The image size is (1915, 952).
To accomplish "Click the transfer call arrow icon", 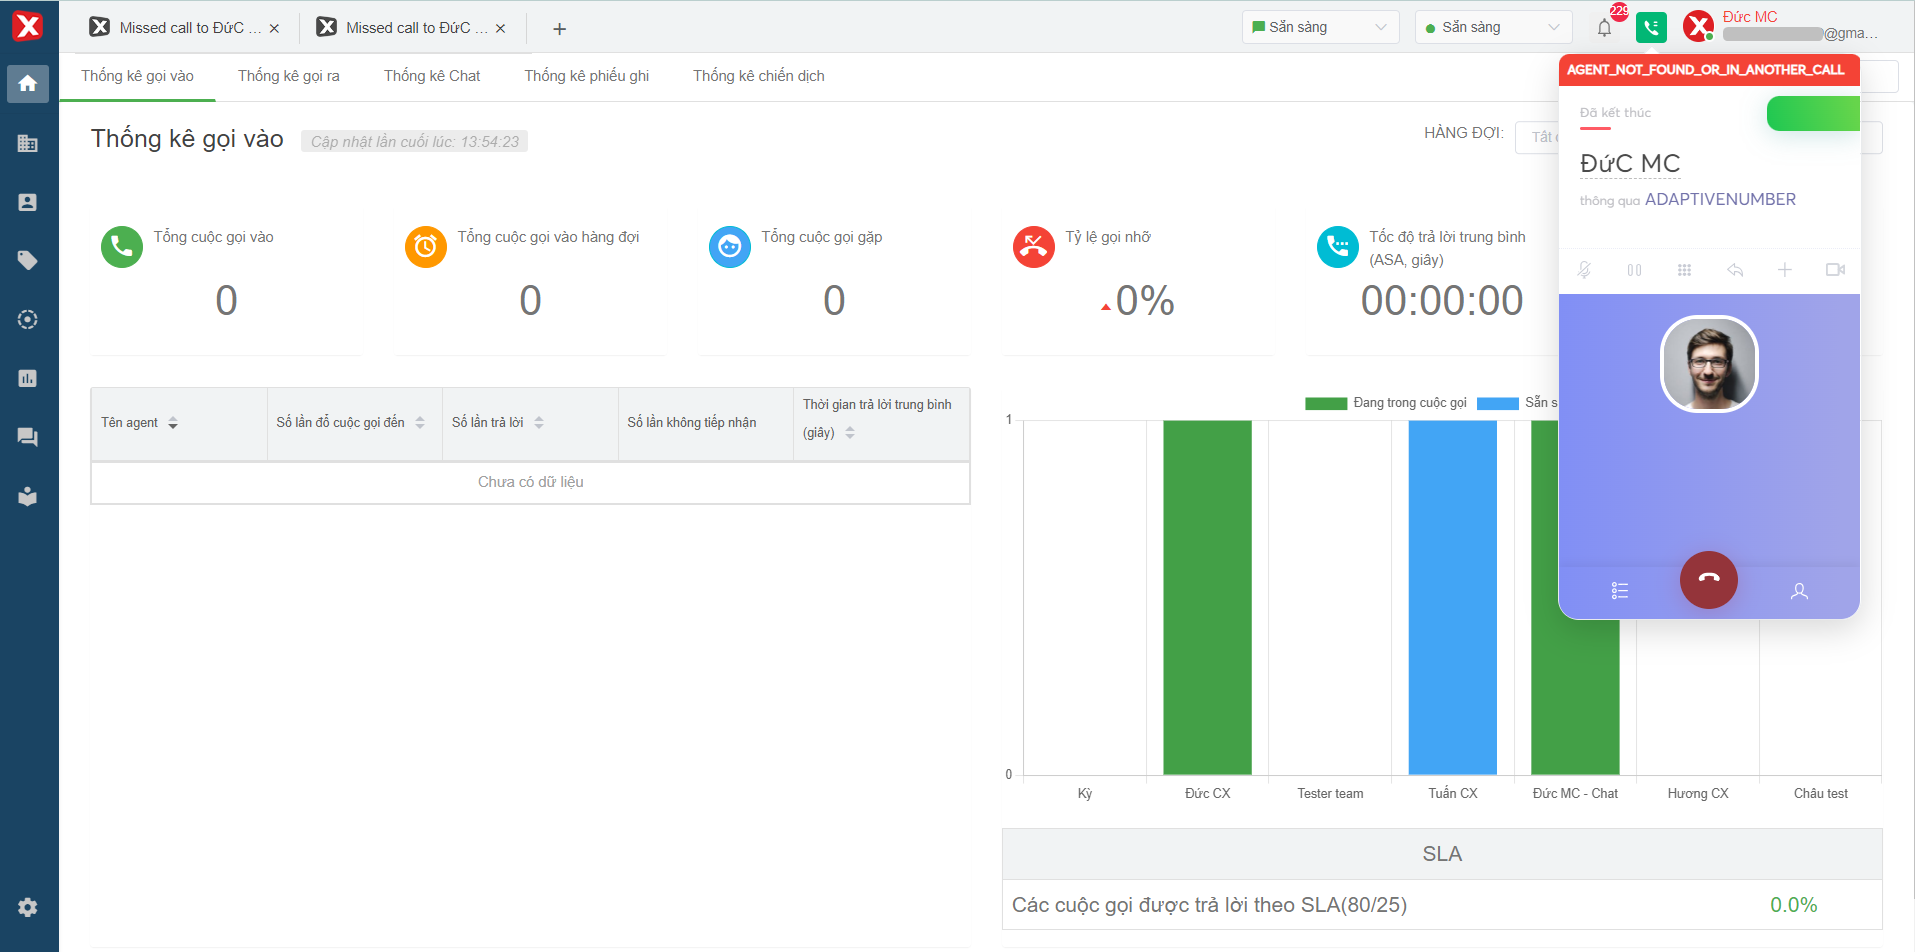I will (x=1735, y=270).
